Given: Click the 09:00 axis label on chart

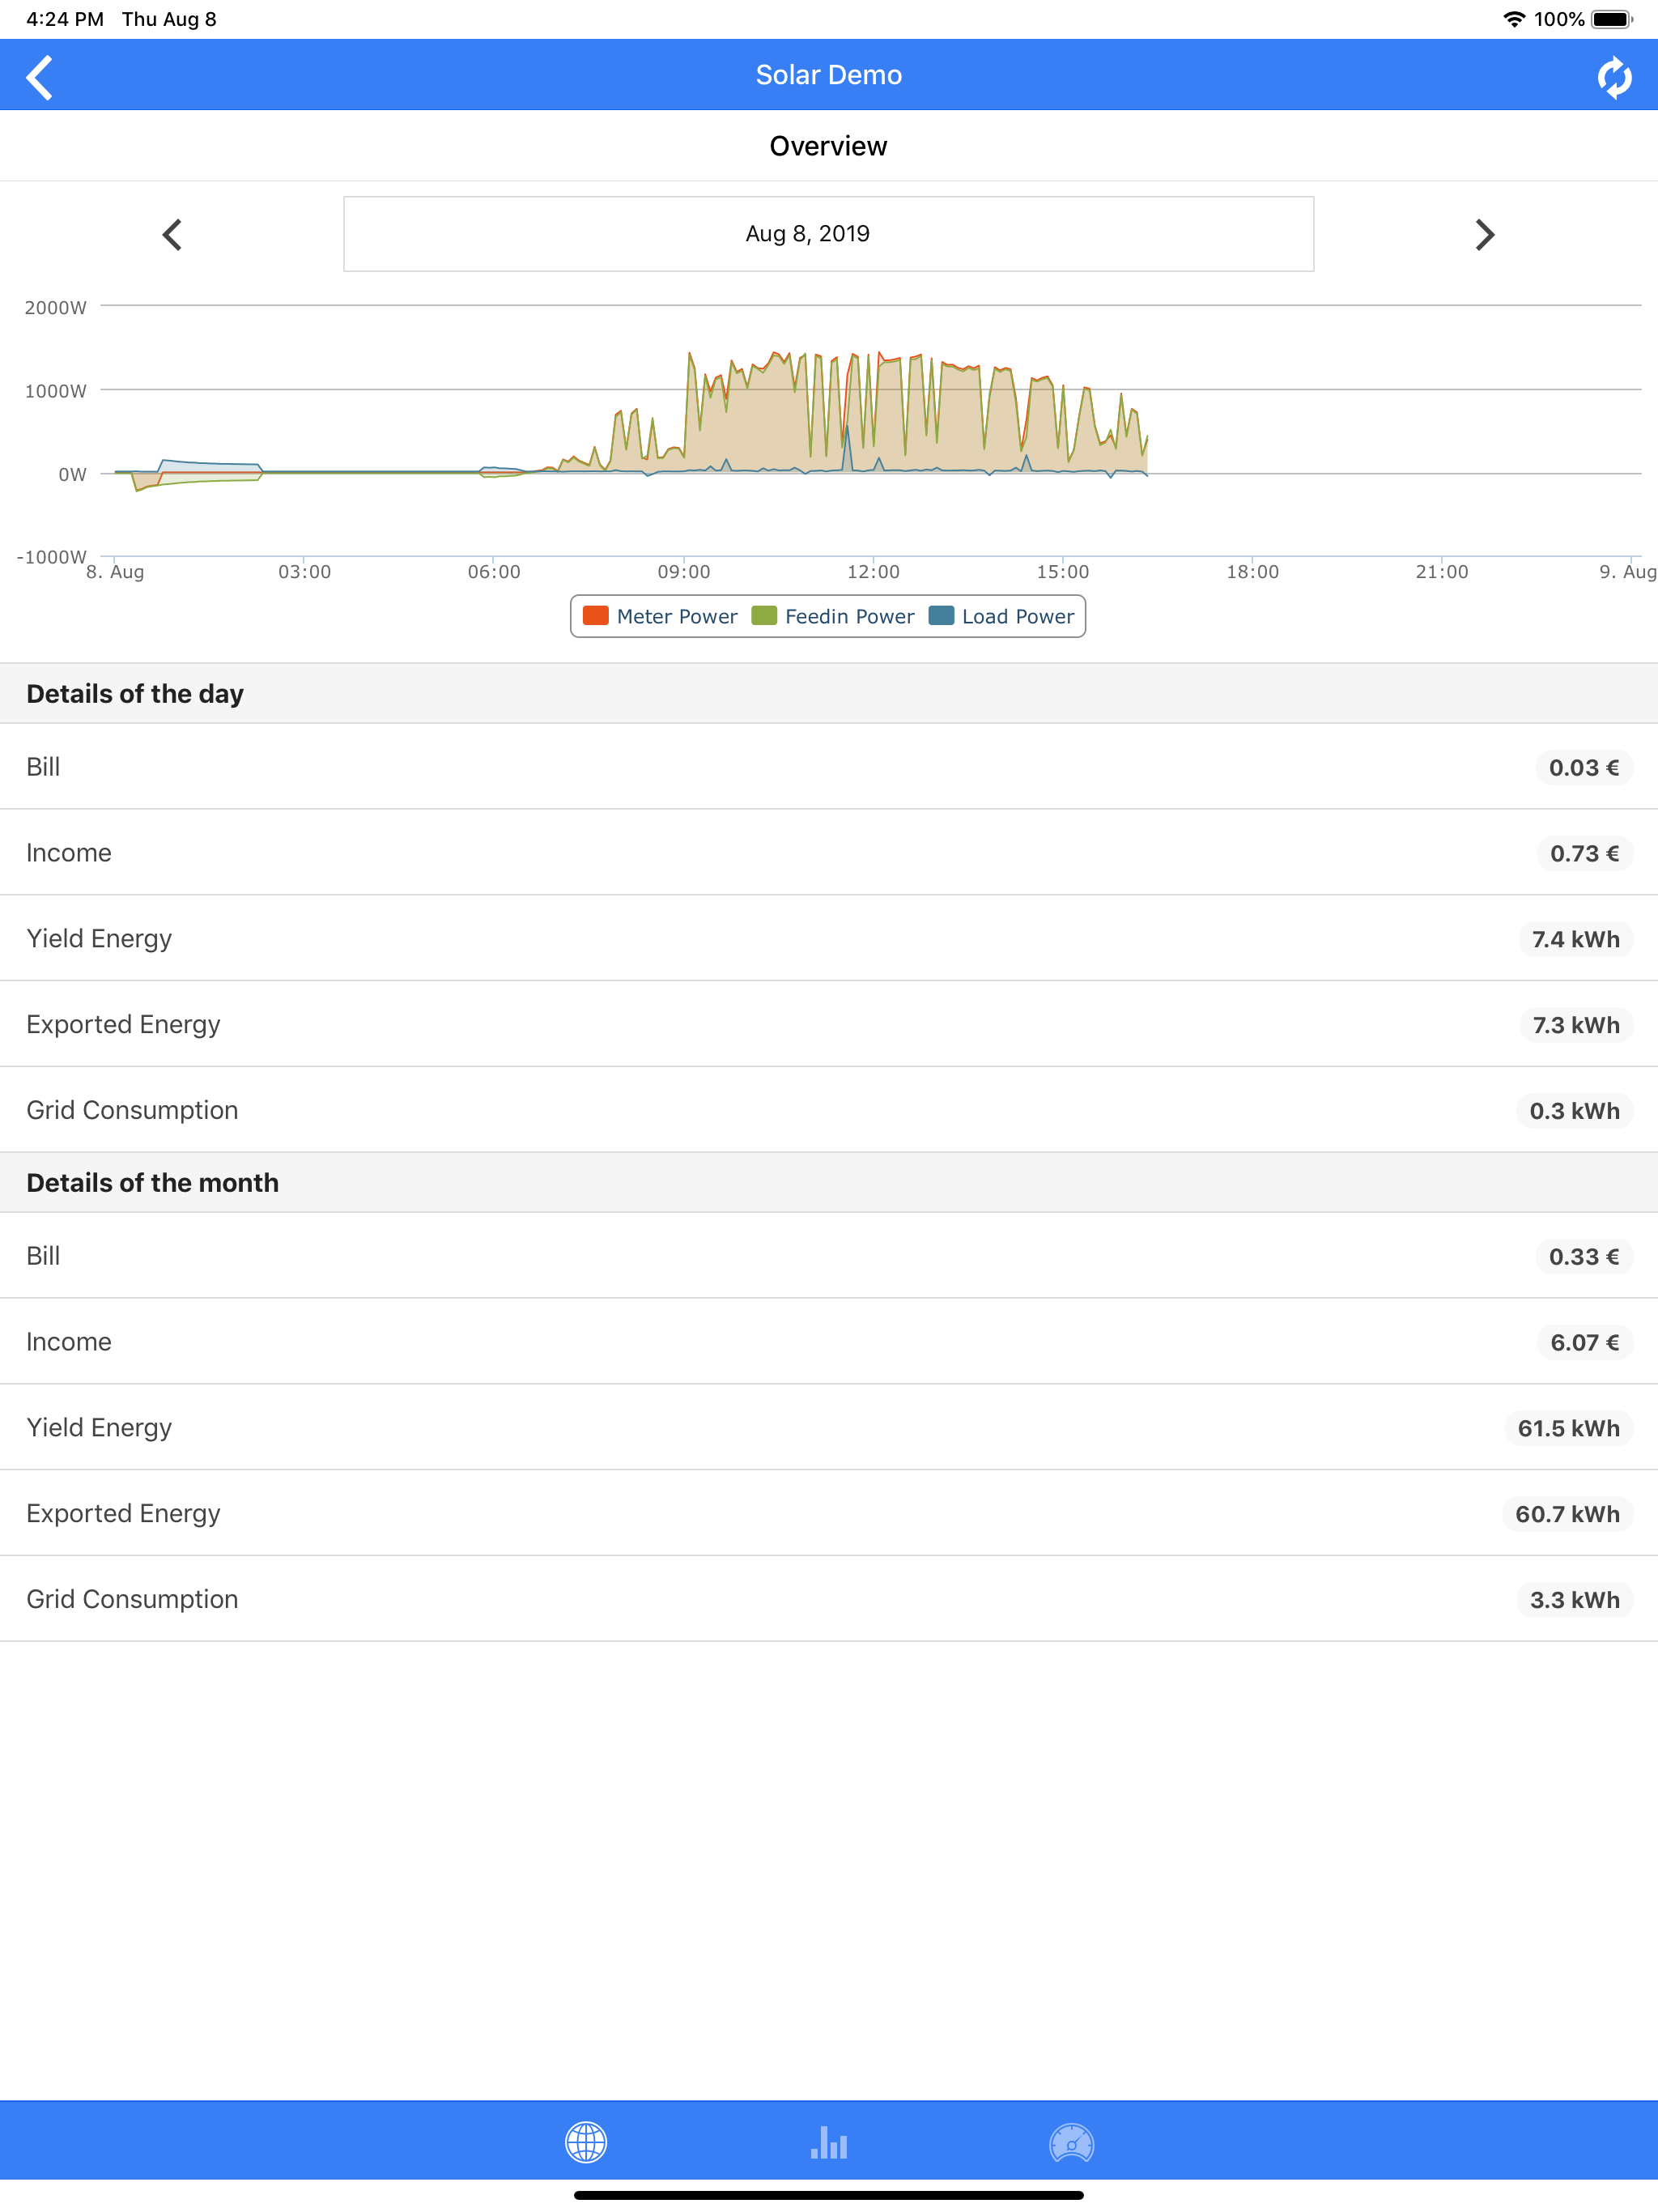Looking at the screenshot, I should tap(684, 572).
